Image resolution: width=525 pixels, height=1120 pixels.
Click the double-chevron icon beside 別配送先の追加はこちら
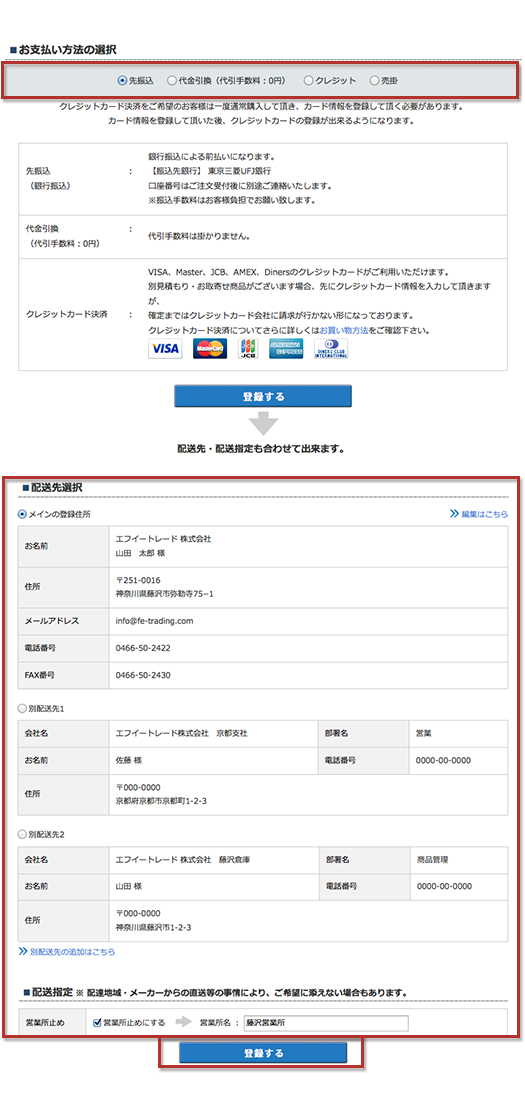[x=23, y=951]
